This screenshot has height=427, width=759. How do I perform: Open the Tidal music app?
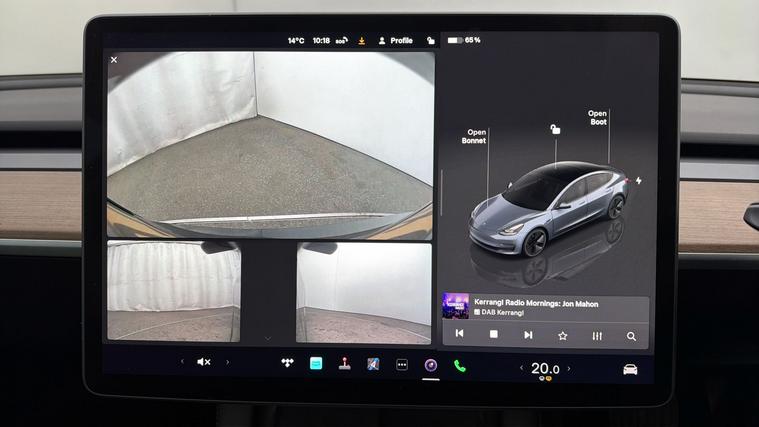pos(287,364)
